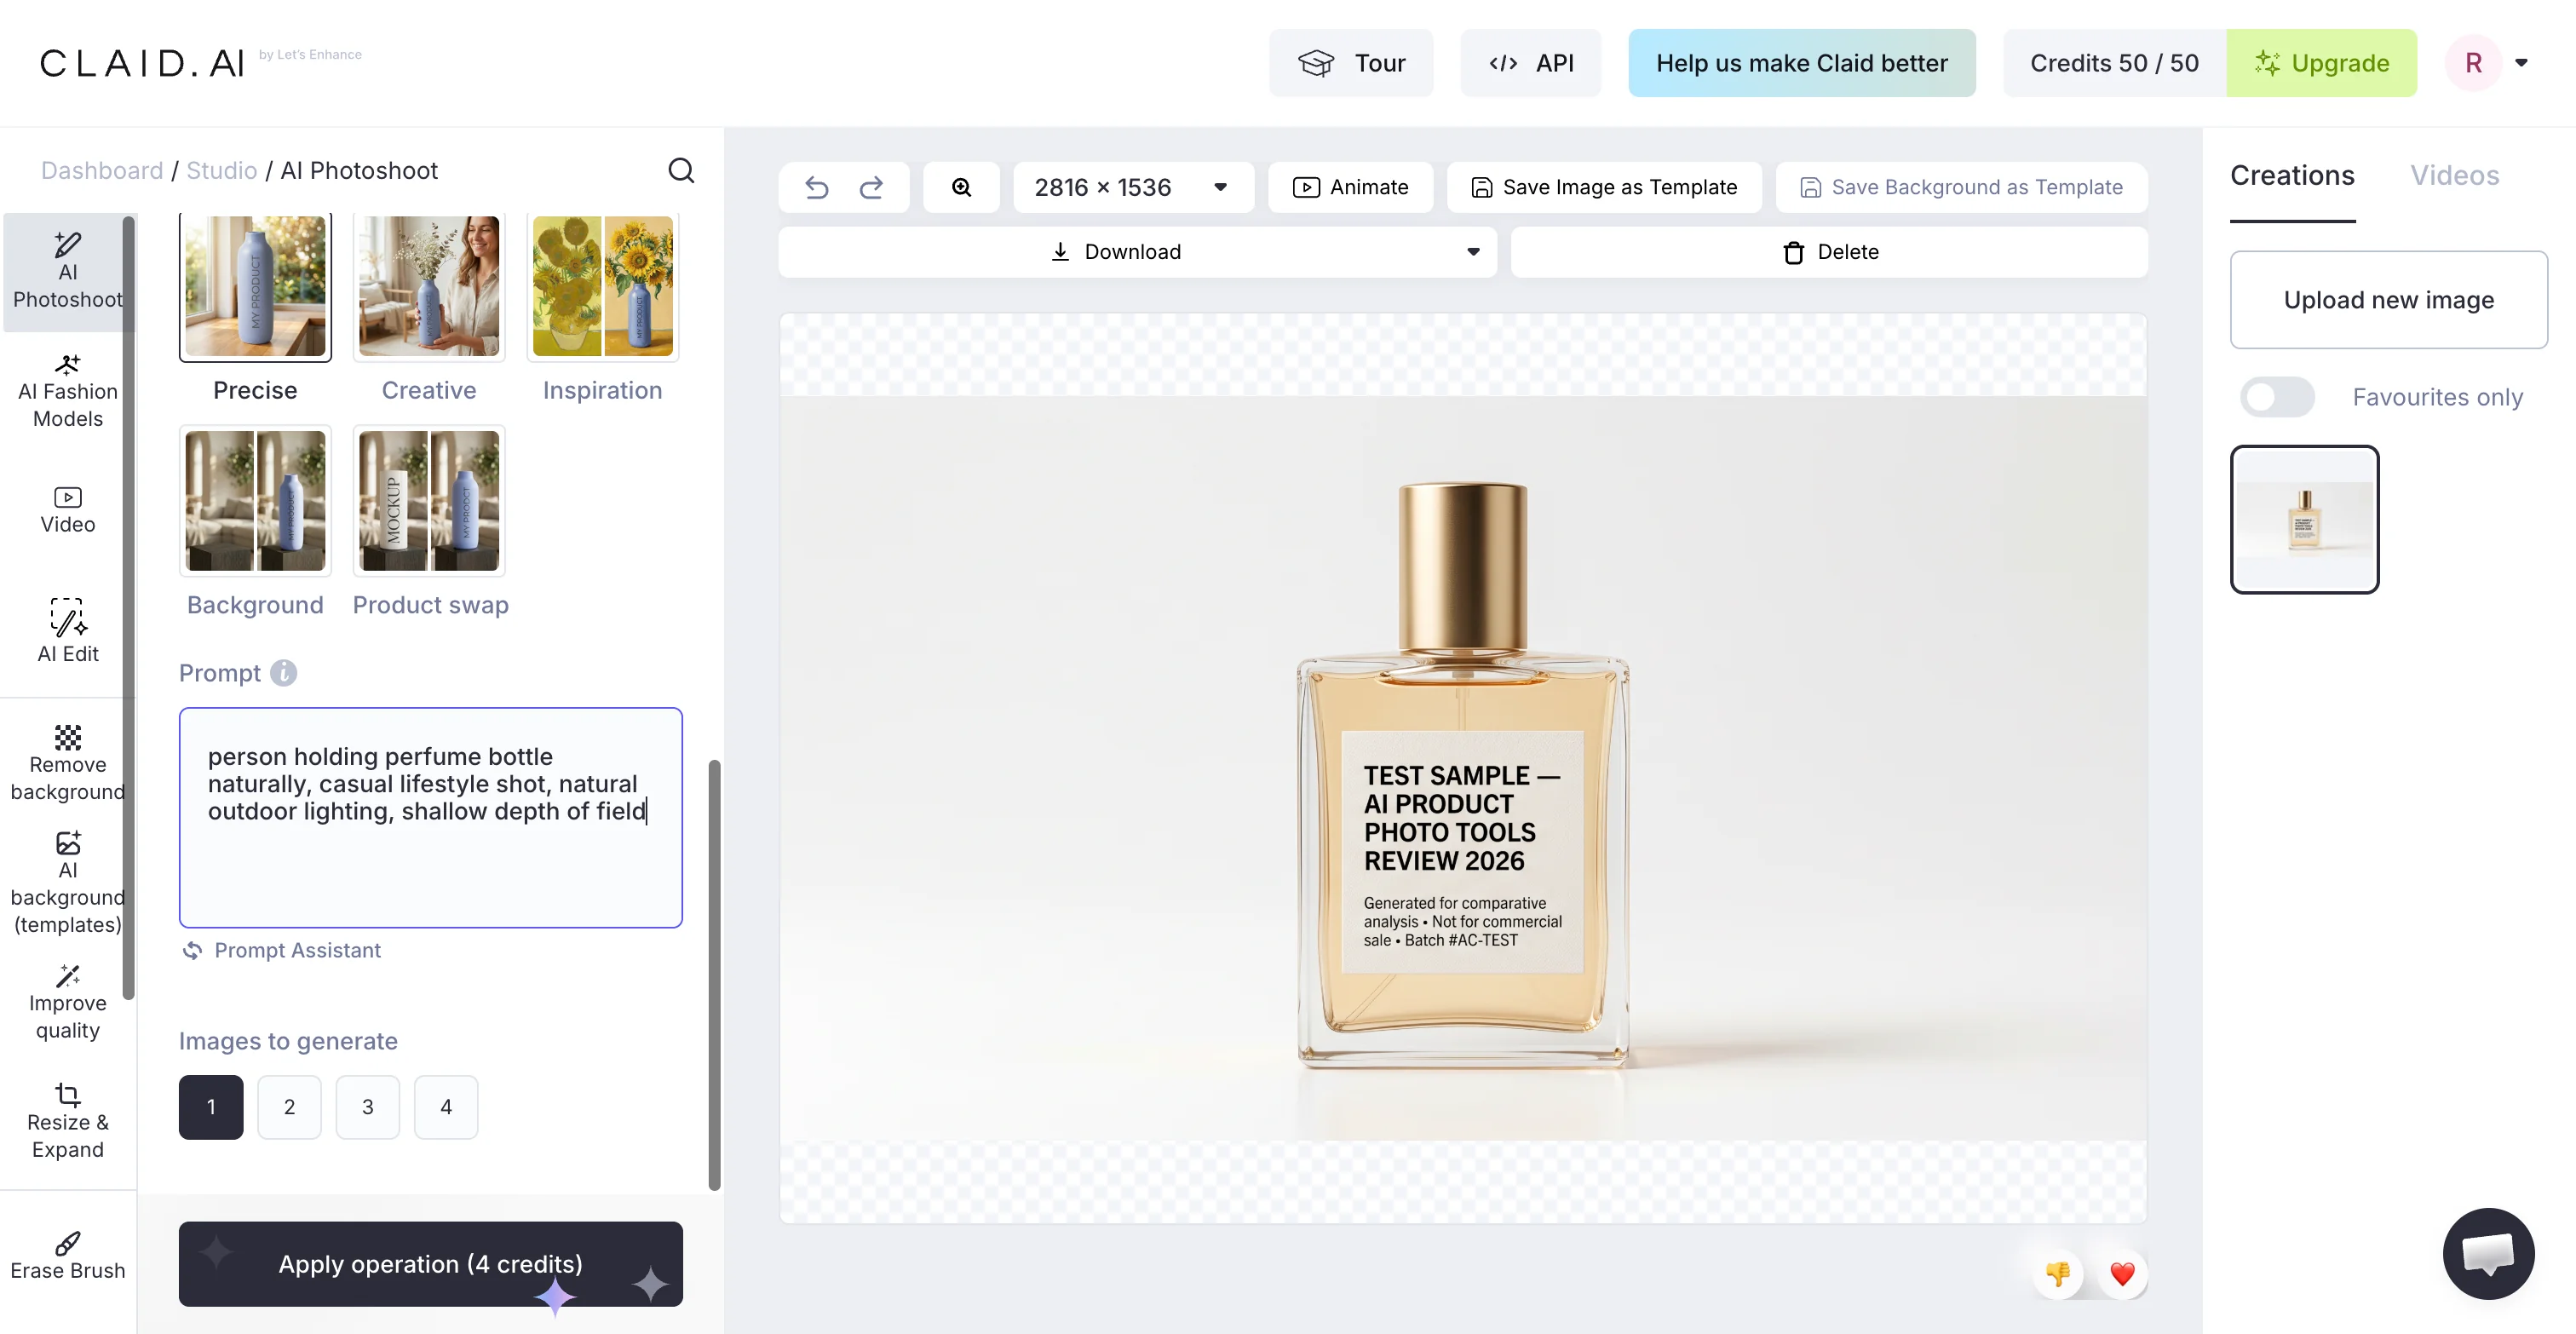This screenshot has width=2576, height=1334.
Task: Open the AI Photoshoot tool
Action: (x=67, y=271)
